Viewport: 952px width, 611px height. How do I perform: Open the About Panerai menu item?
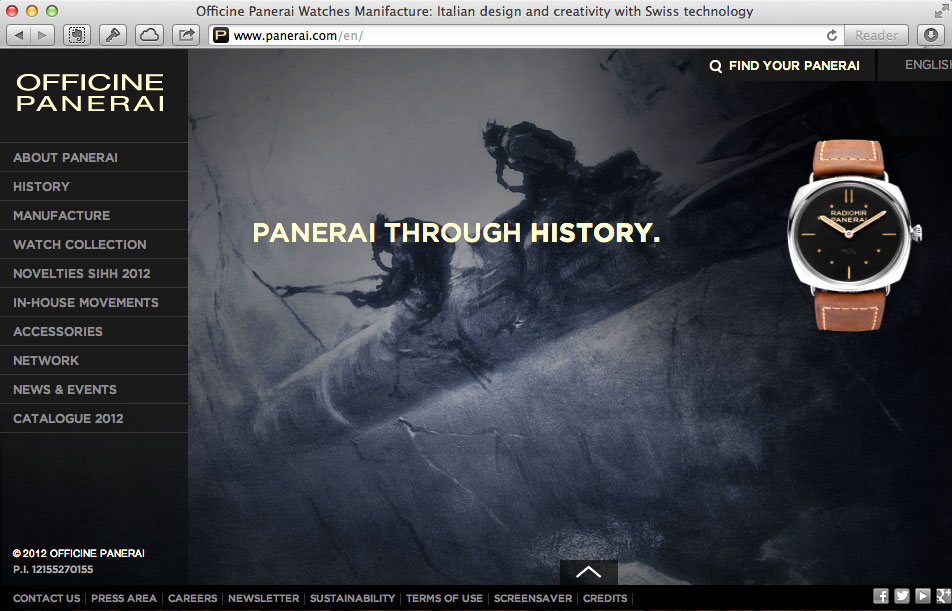94,157
